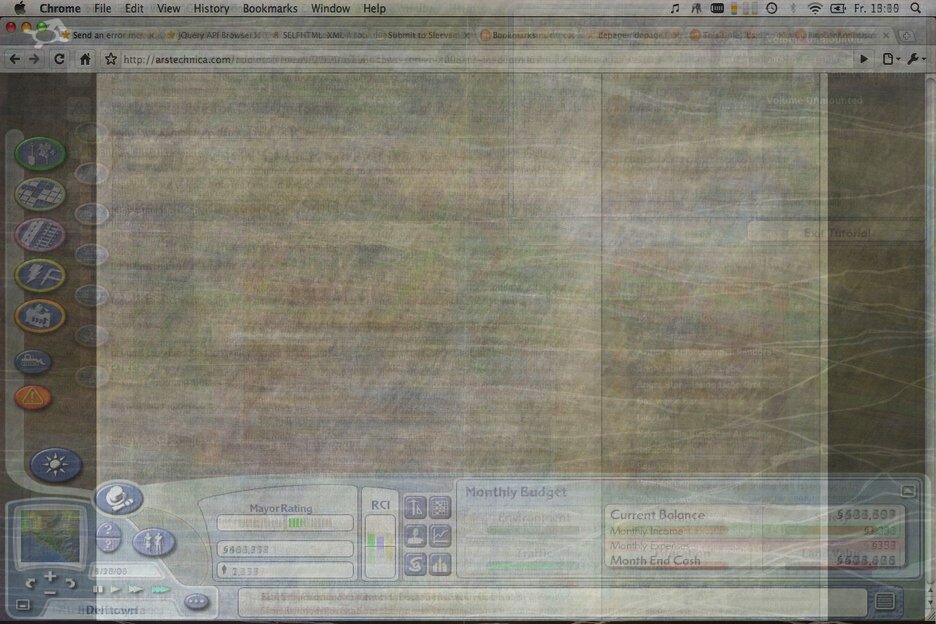Bookmark this page with the star
Viewport: 936px width, 624px height.
[x=110, y=59]
